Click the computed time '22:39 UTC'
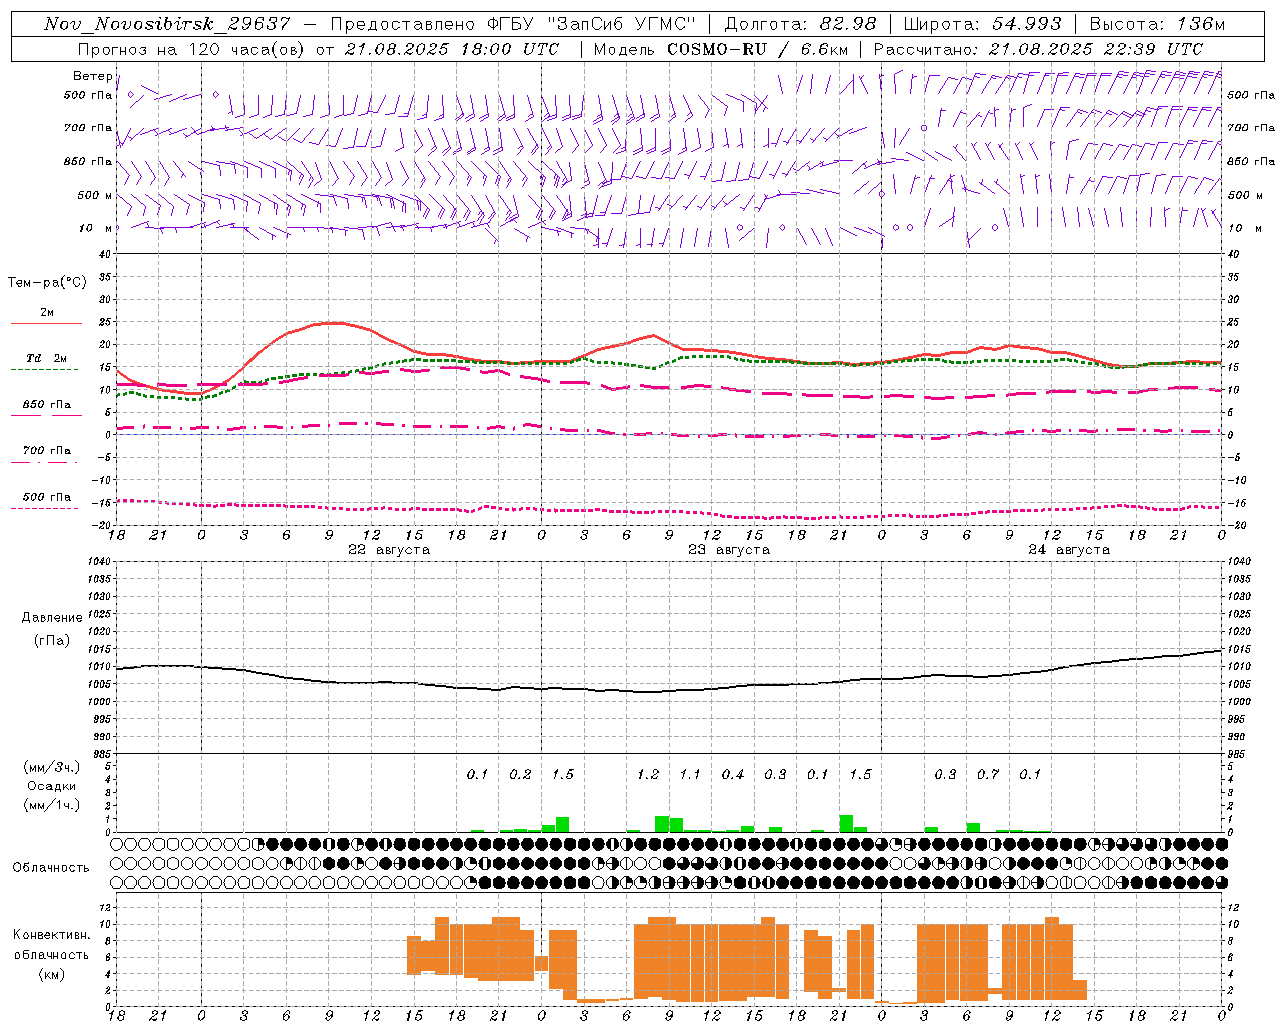Image resolution: width=1280 pixels, height=1024 pixels. [1155, 49]
